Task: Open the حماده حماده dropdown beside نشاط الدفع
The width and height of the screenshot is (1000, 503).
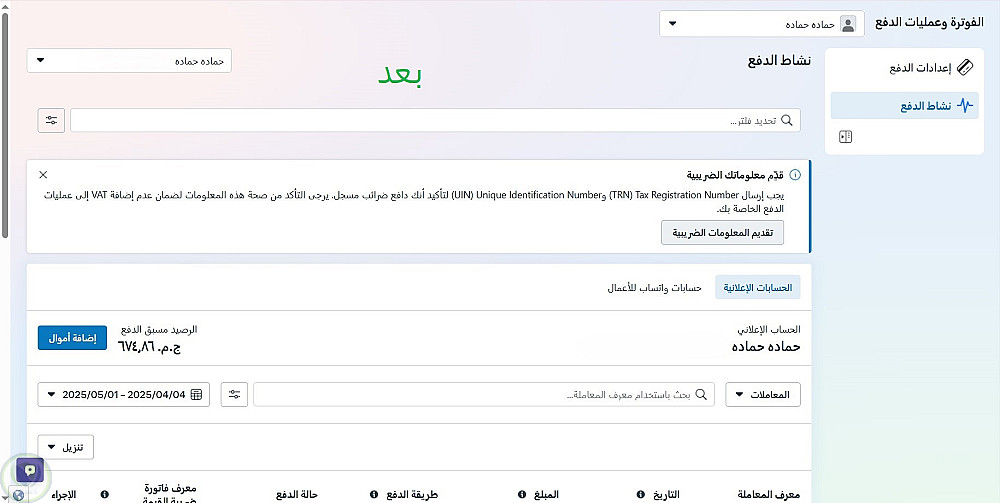Action: coord(129,61)
